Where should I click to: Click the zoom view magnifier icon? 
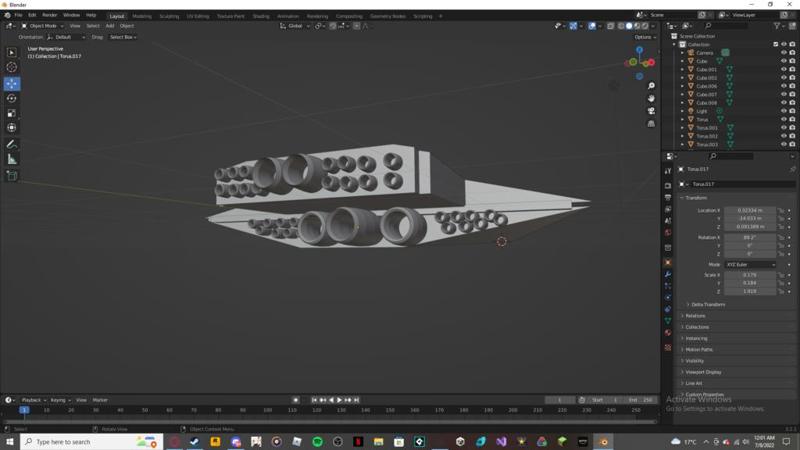pyautogui.click(x=651, y=86)
